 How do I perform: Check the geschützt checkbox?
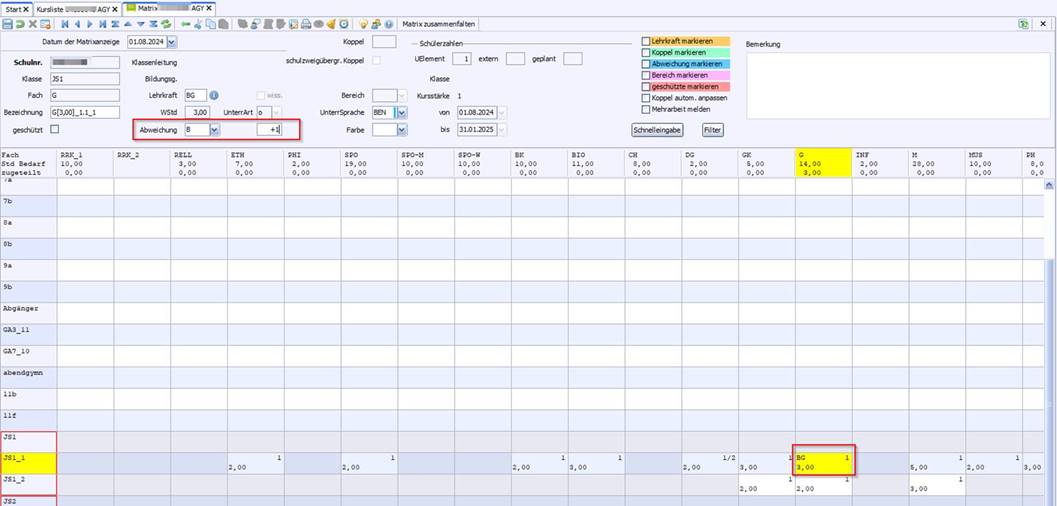[55, 129]
